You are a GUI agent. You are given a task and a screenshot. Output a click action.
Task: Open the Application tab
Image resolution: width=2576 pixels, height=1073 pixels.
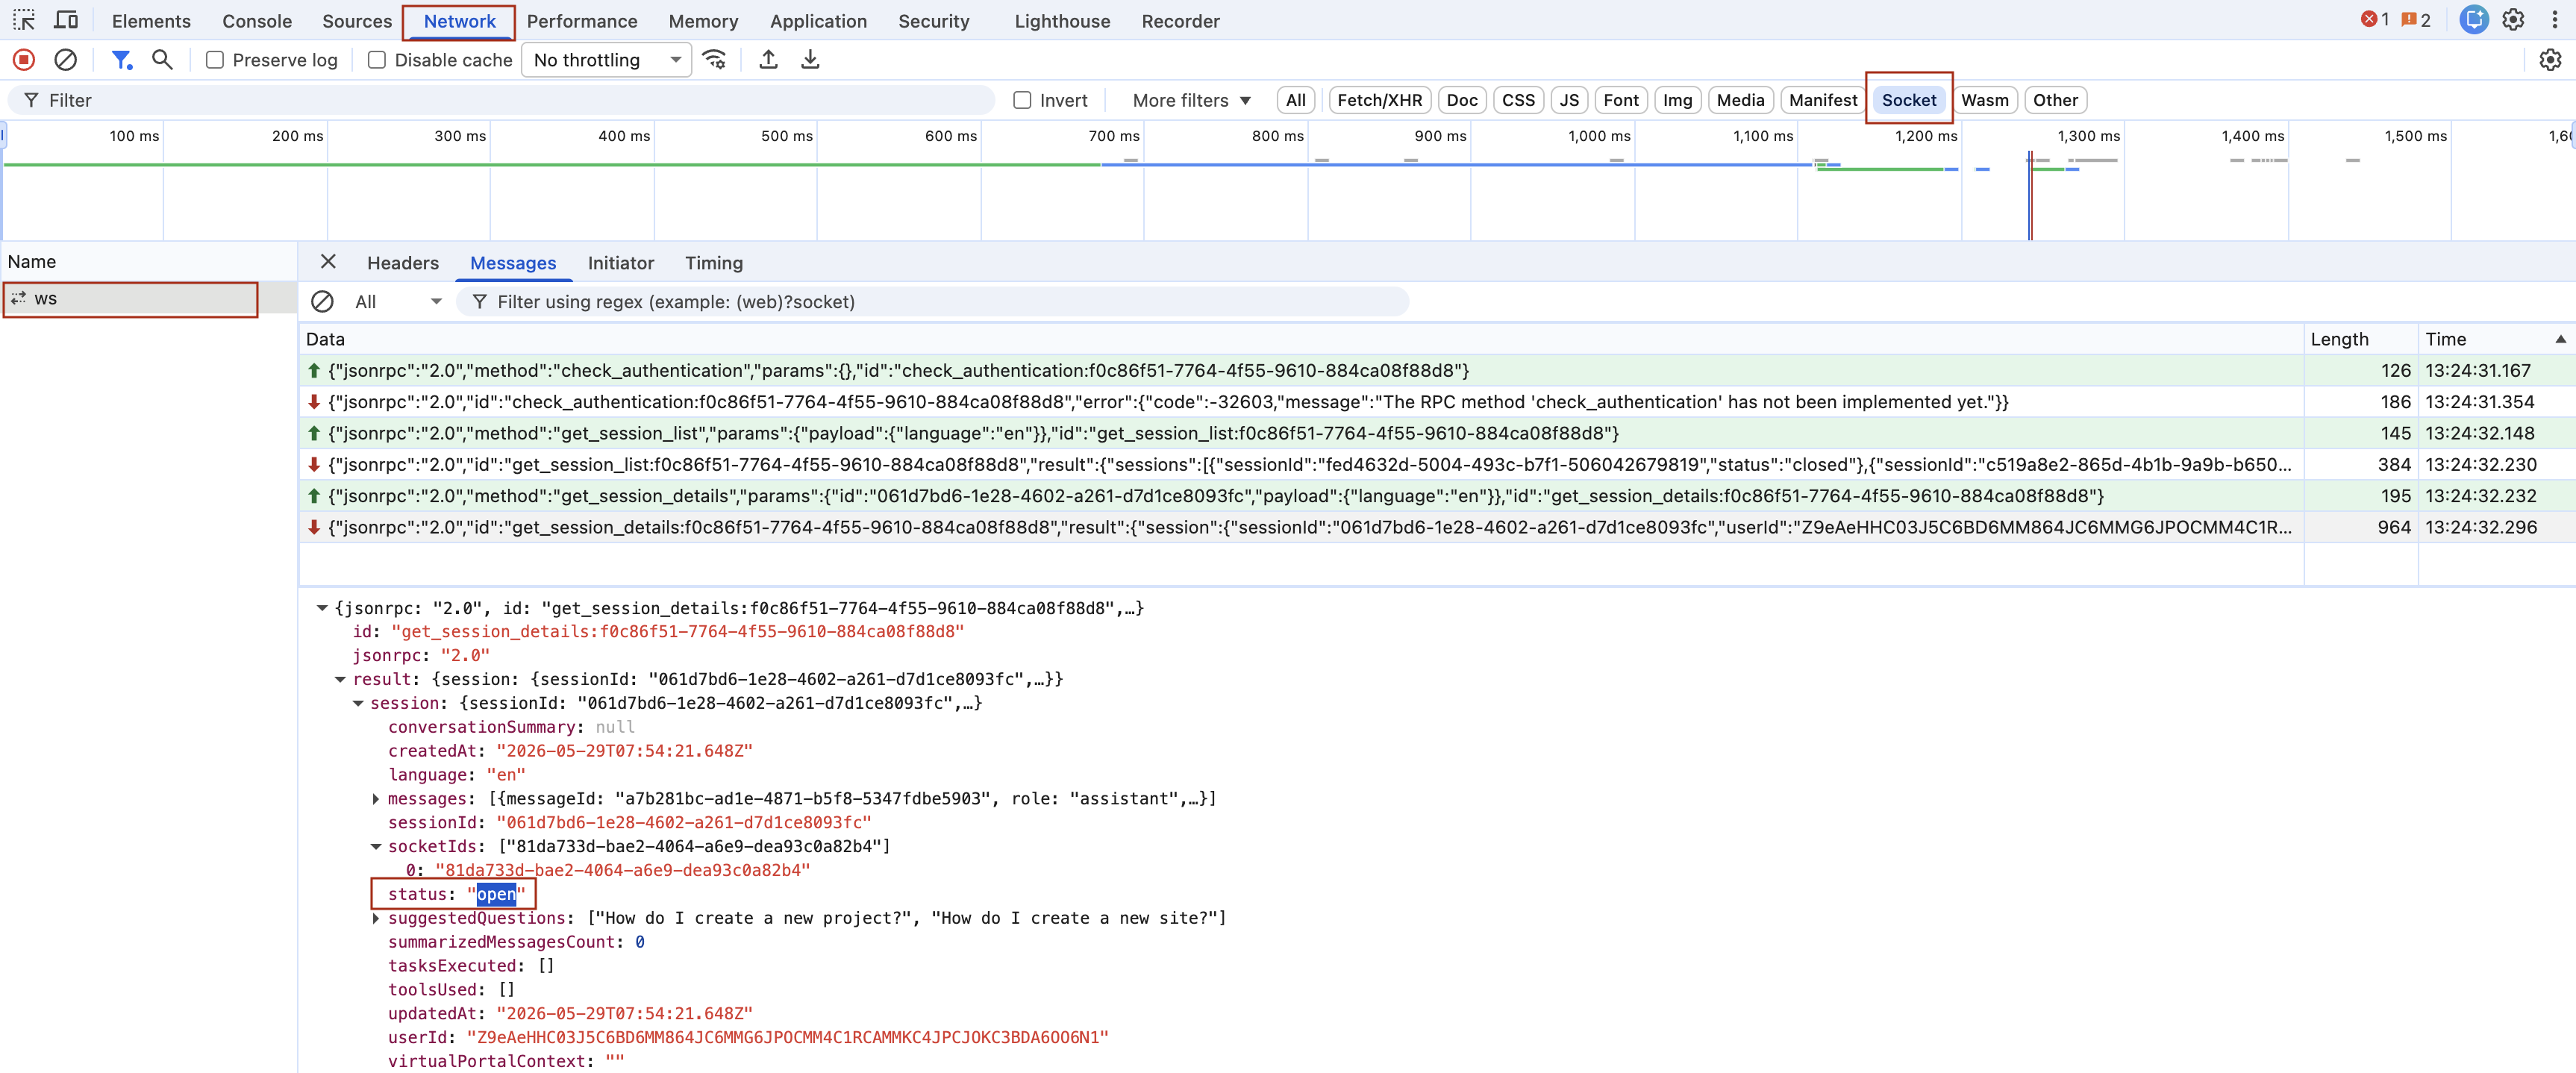[818, 21]
